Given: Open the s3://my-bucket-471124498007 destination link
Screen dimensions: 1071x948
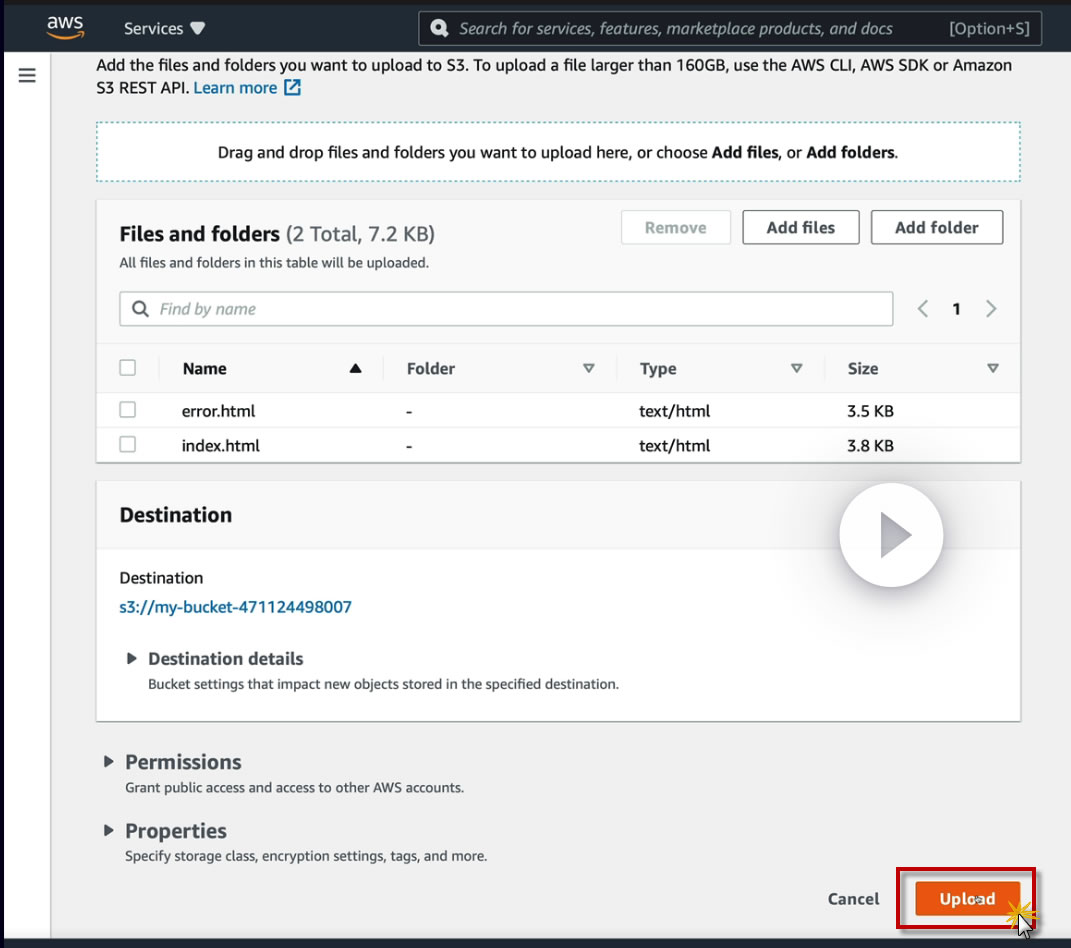Looking at the screenshot, I should 236,607.
